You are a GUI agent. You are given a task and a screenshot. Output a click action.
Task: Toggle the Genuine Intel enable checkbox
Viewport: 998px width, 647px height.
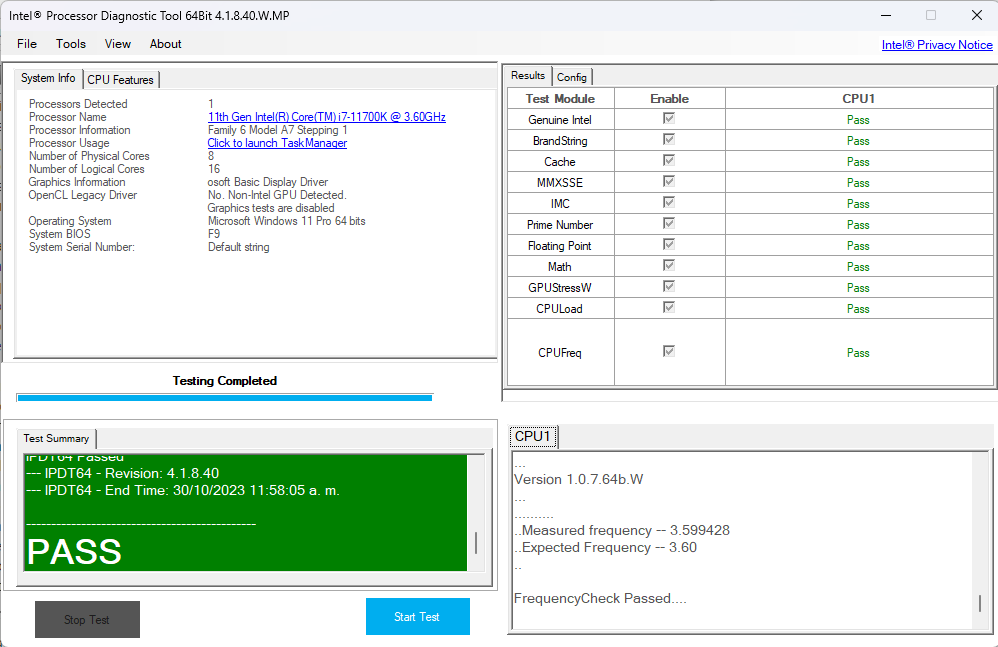coord(669,119)
